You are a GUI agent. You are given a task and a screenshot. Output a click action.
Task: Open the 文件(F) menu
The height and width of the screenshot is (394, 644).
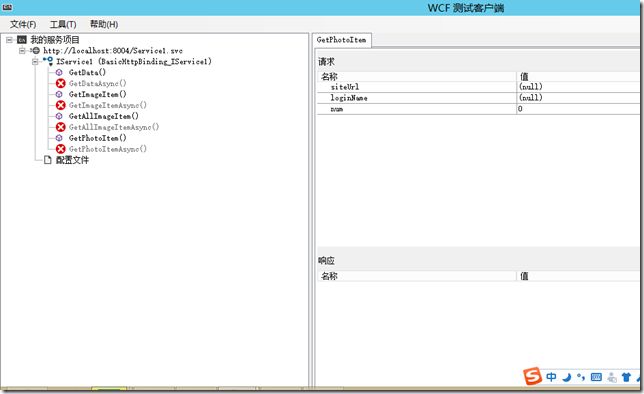[x=23, y=24]
